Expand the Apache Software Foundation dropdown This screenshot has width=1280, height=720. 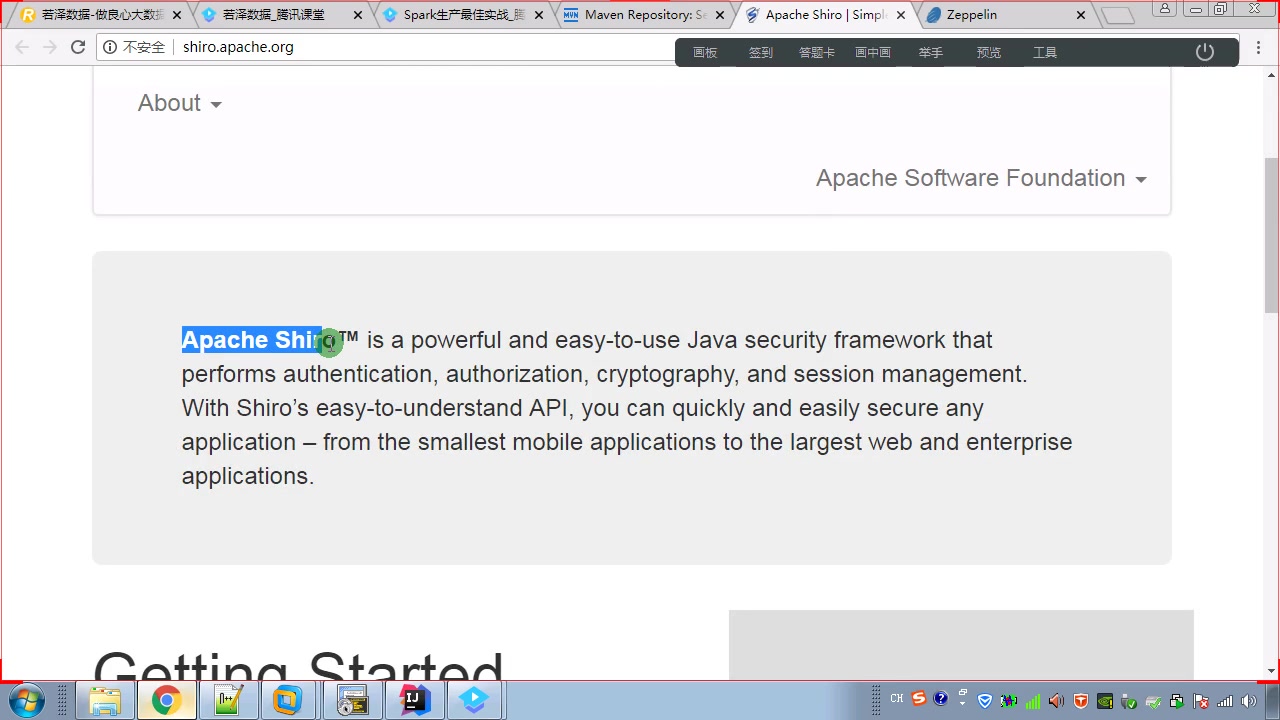click(981, 178)
